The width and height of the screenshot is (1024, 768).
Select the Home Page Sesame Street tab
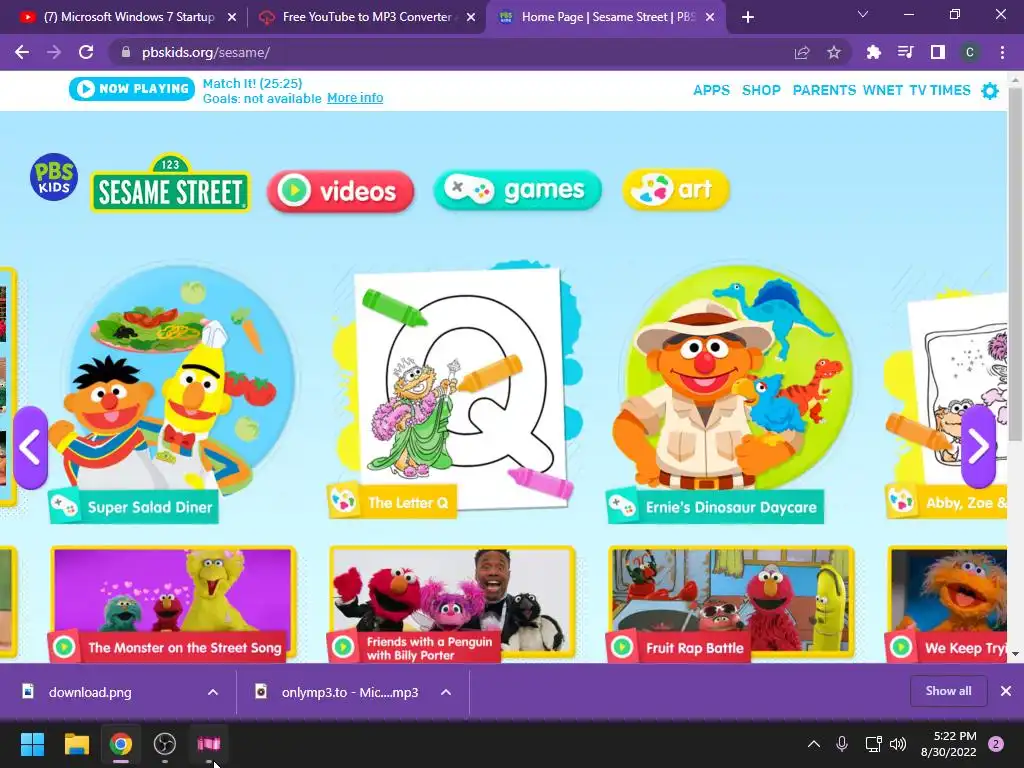click(605, 18)
